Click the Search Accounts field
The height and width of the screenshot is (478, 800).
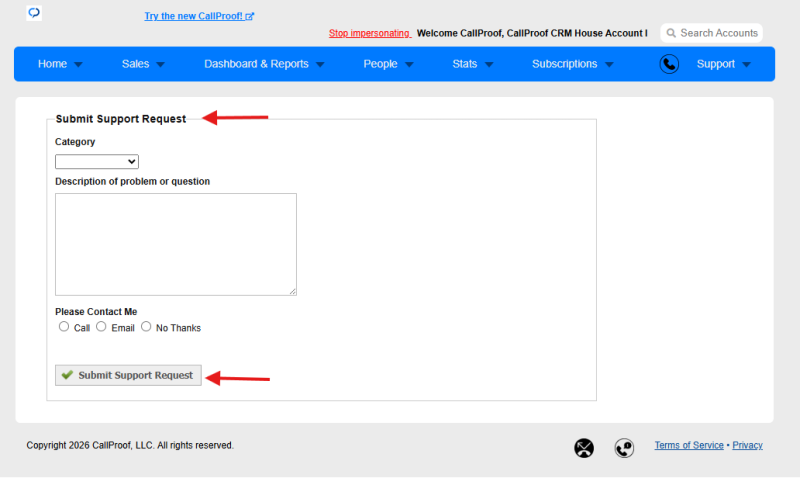tap(711, 33)
